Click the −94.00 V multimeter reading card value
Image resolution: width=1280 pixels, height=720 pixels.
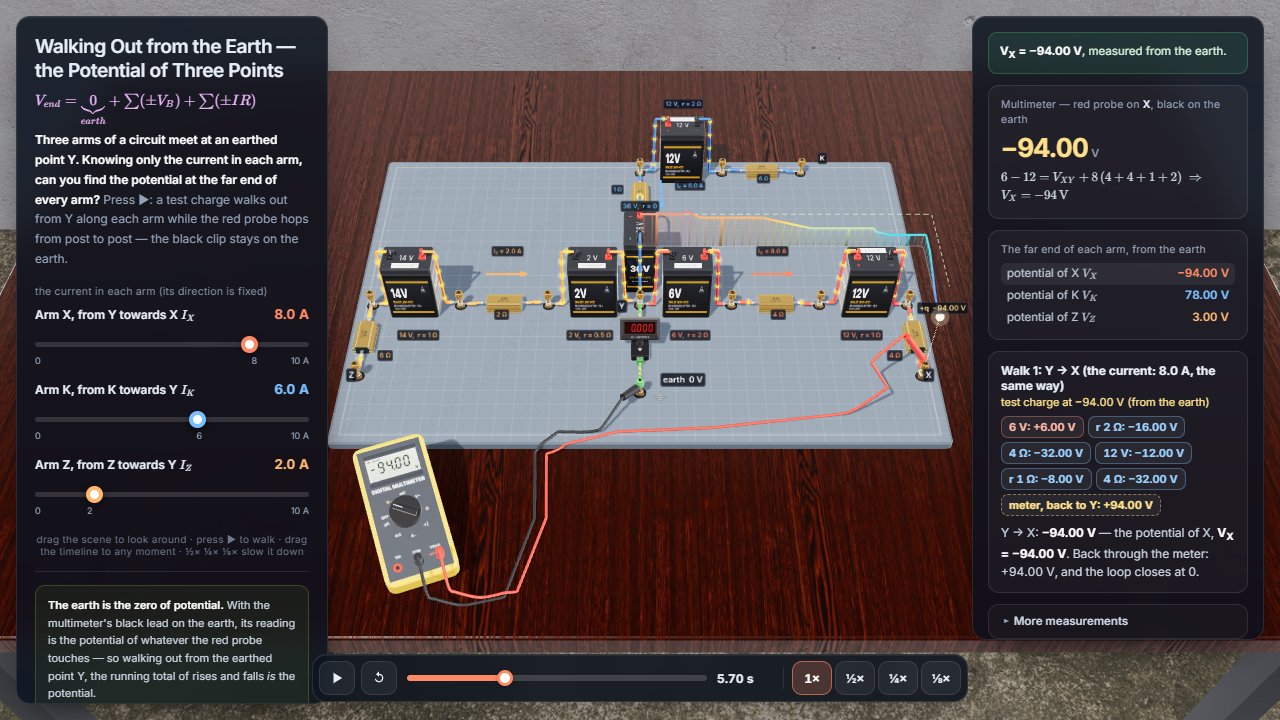1045,148
